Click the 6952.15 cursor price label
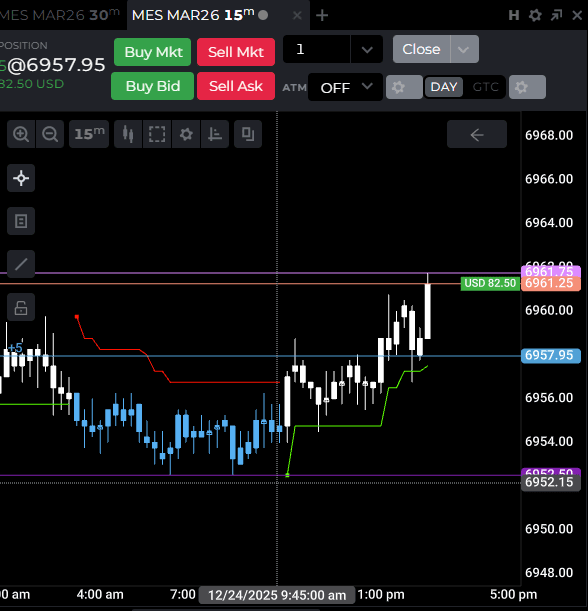 (551, 482)
